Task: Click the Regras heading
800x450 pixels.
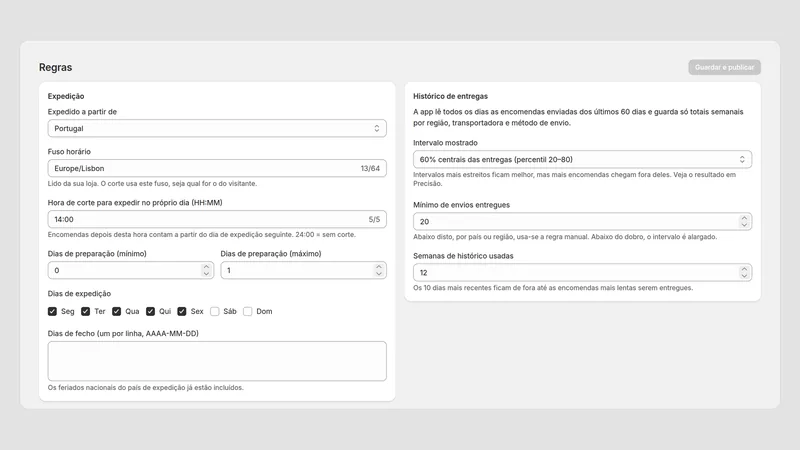Action: click(56, 67)
